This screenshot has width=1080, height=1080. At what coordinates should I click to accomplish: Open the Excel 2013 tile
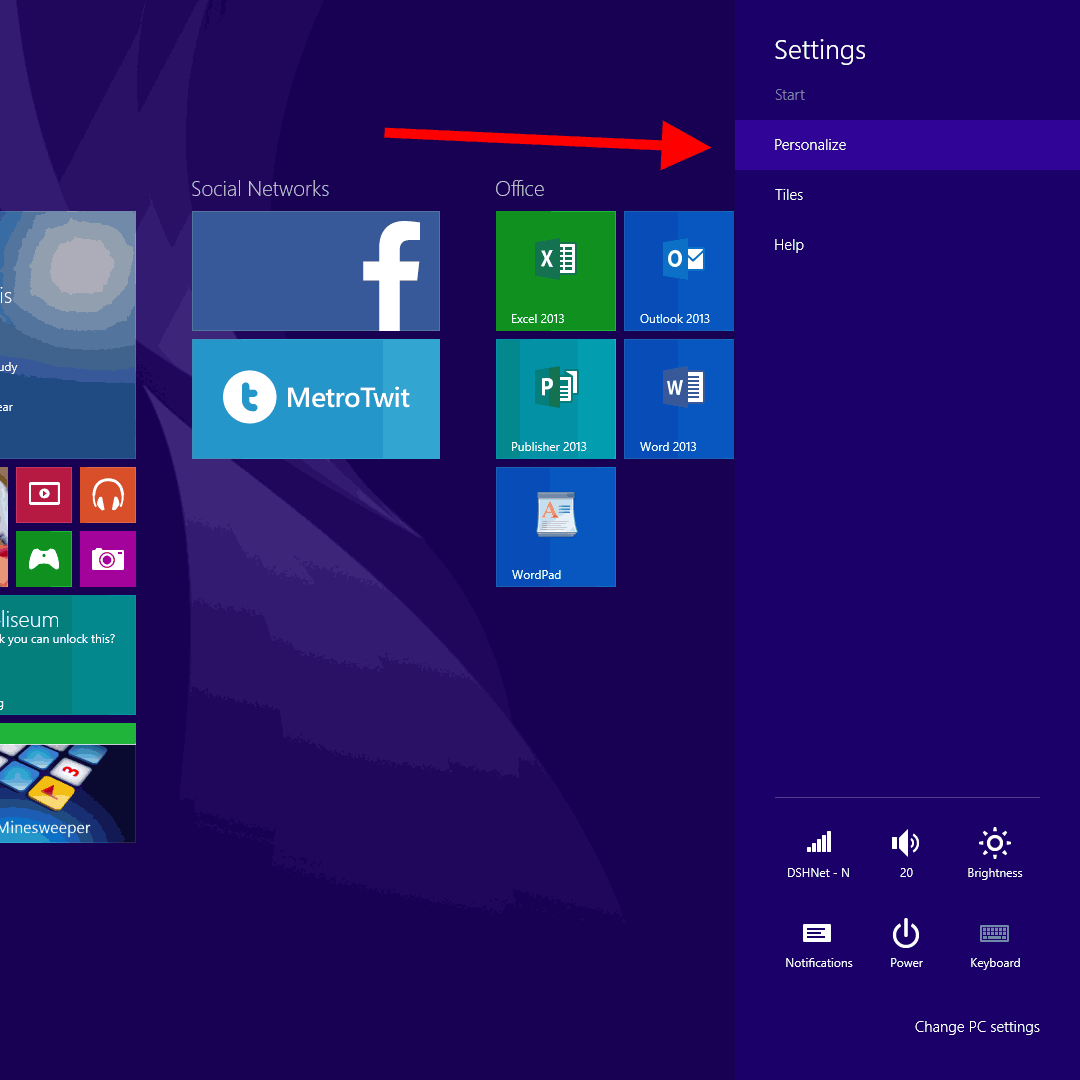click(555, 270)
